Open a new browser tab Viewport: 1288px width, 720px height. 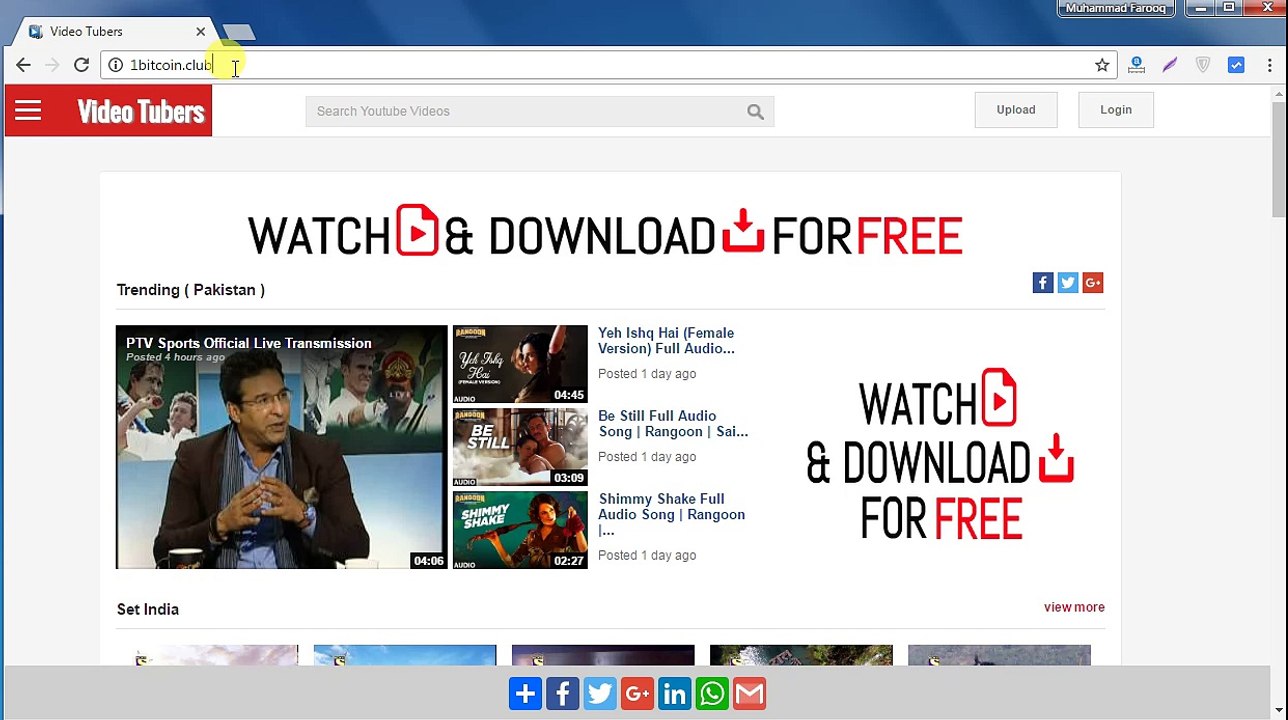[x=239, y=32]
